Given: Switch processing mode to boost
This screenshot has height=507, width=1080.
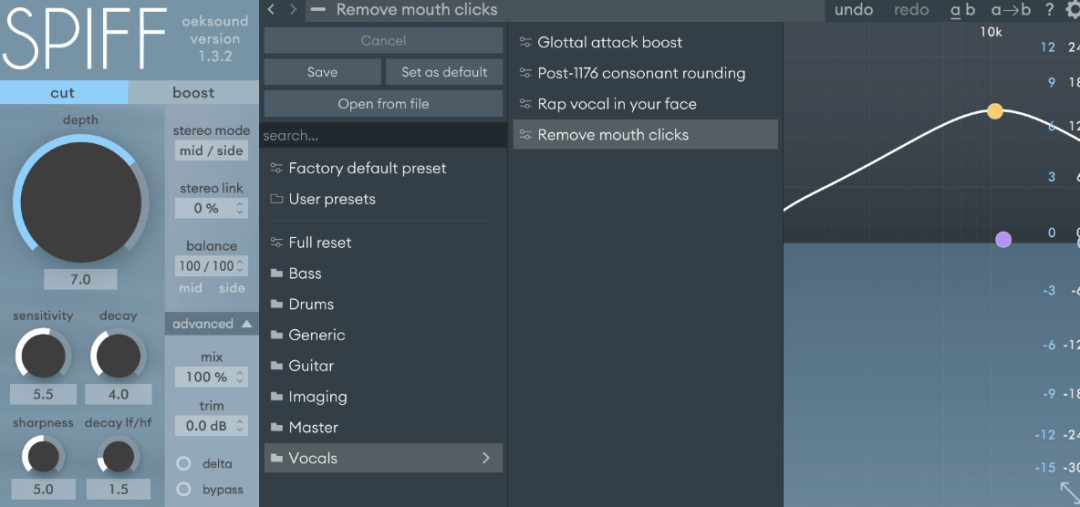Looking at the screenshot, I should pyautogui.click(x=194, y=92).
